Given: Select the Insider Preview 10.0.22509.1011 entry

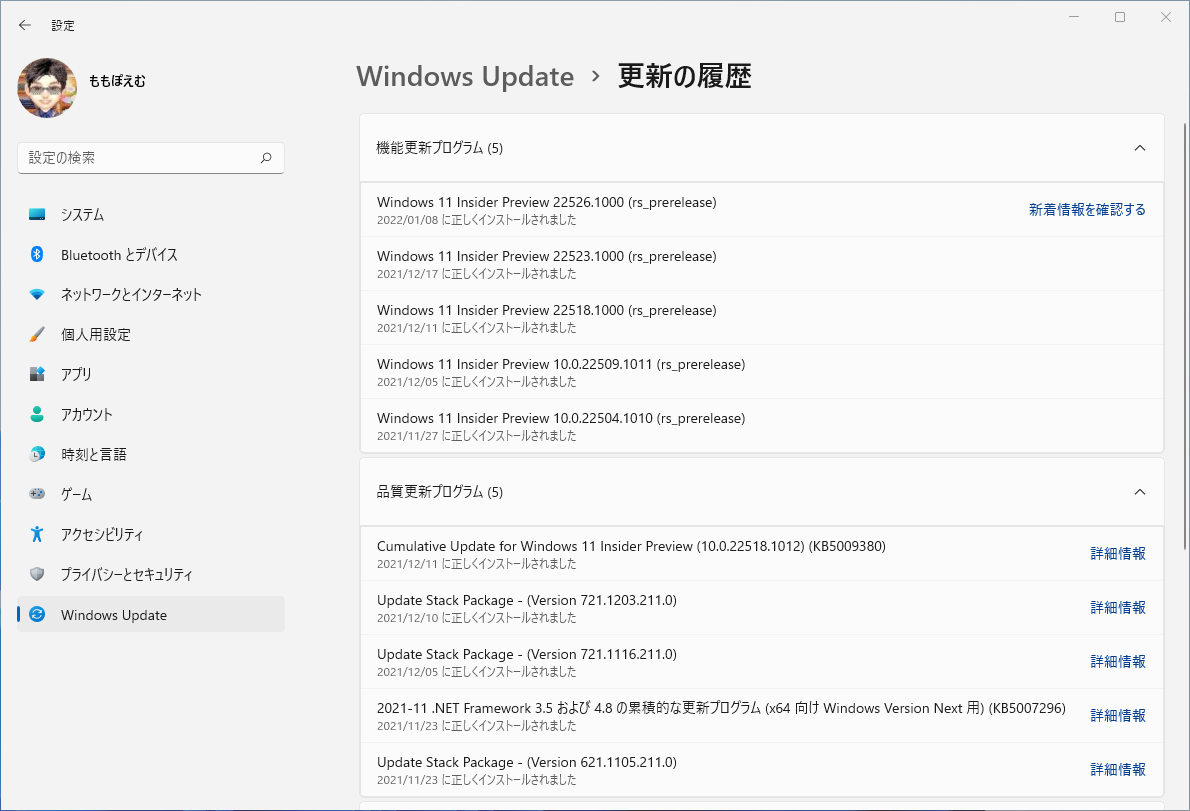Looking at the screenshot, I should 761,372.
